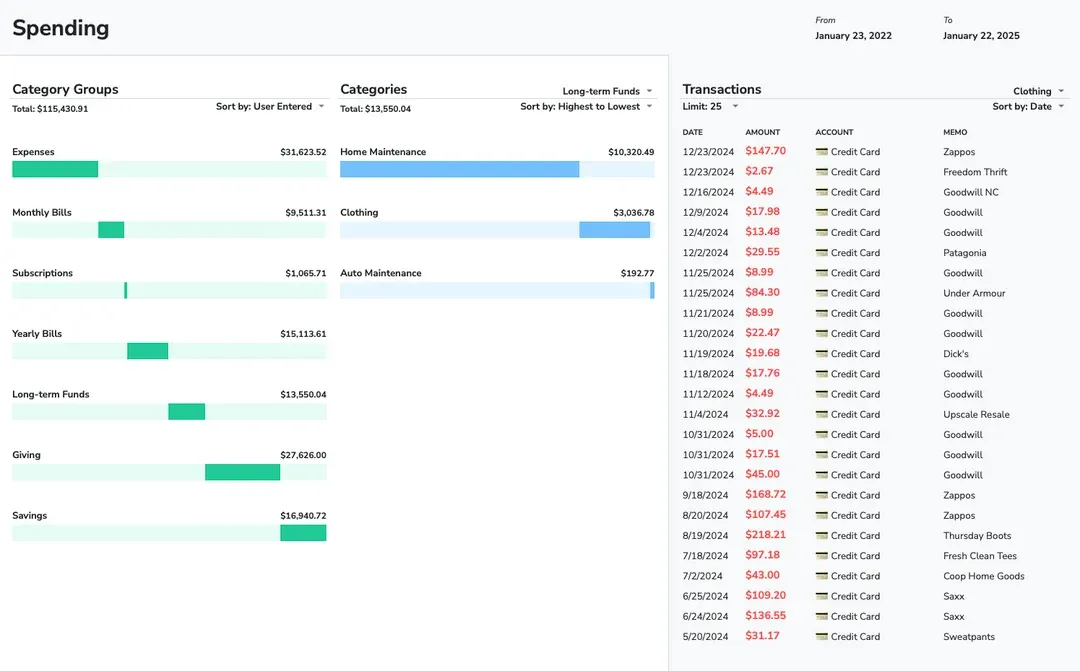Click the To date January 22, 2025
The image size is (1080, 671).
[x=981, y=36]
